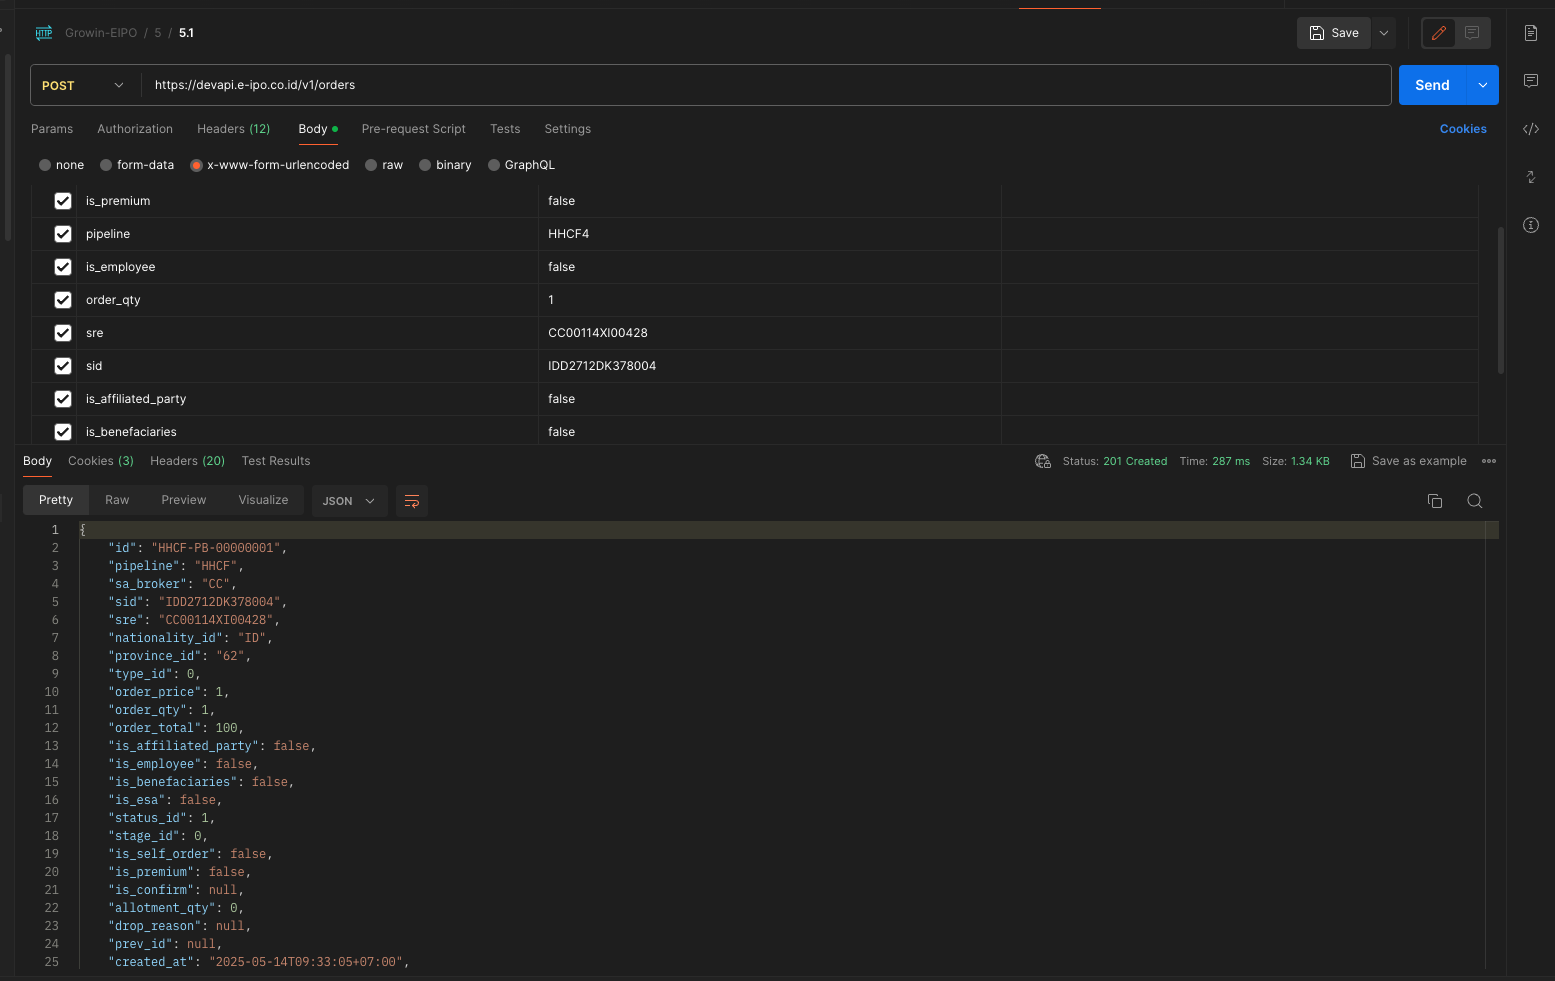The image size is (1555, 981).
Task: Open the POST method dropdown
Action: click(85, 85)
